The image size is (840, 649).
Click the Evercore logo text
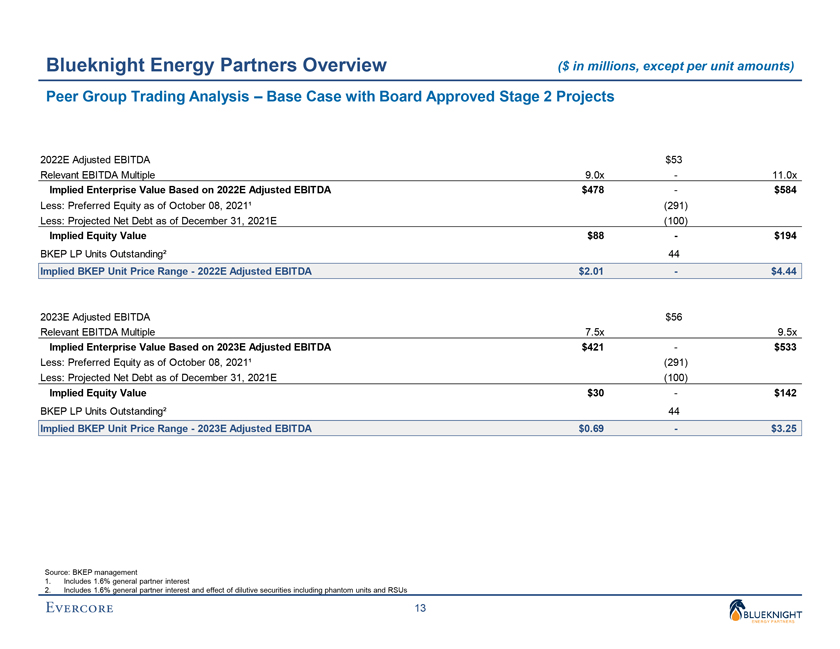point(79,608)
